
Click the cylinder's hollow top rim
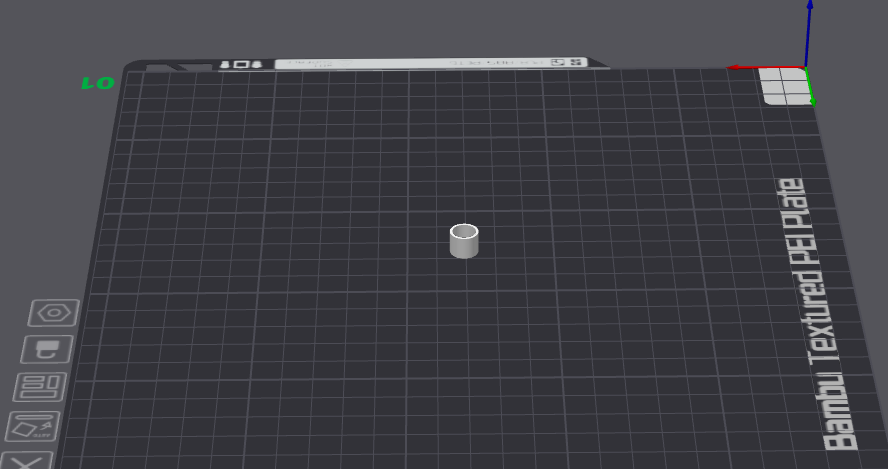(464, 231)
